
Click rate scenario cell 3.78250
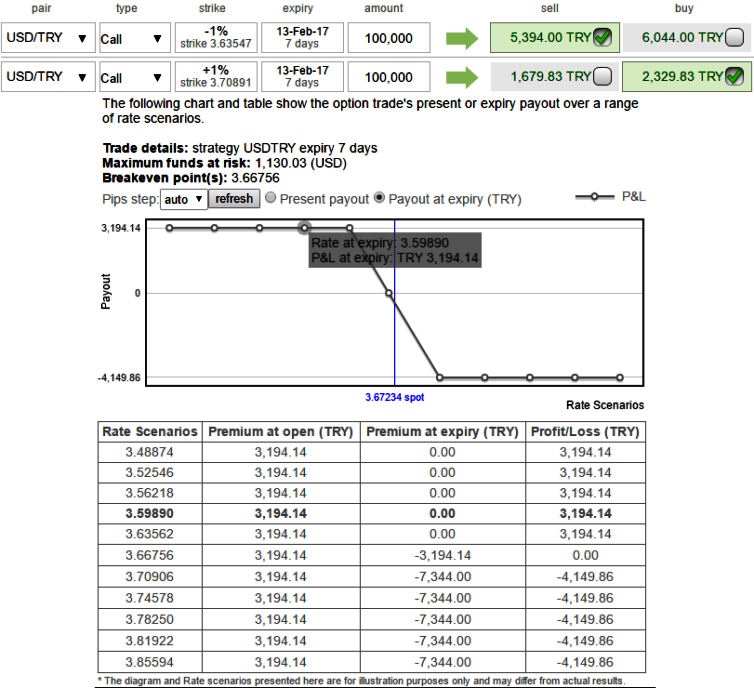click(150, 619)
